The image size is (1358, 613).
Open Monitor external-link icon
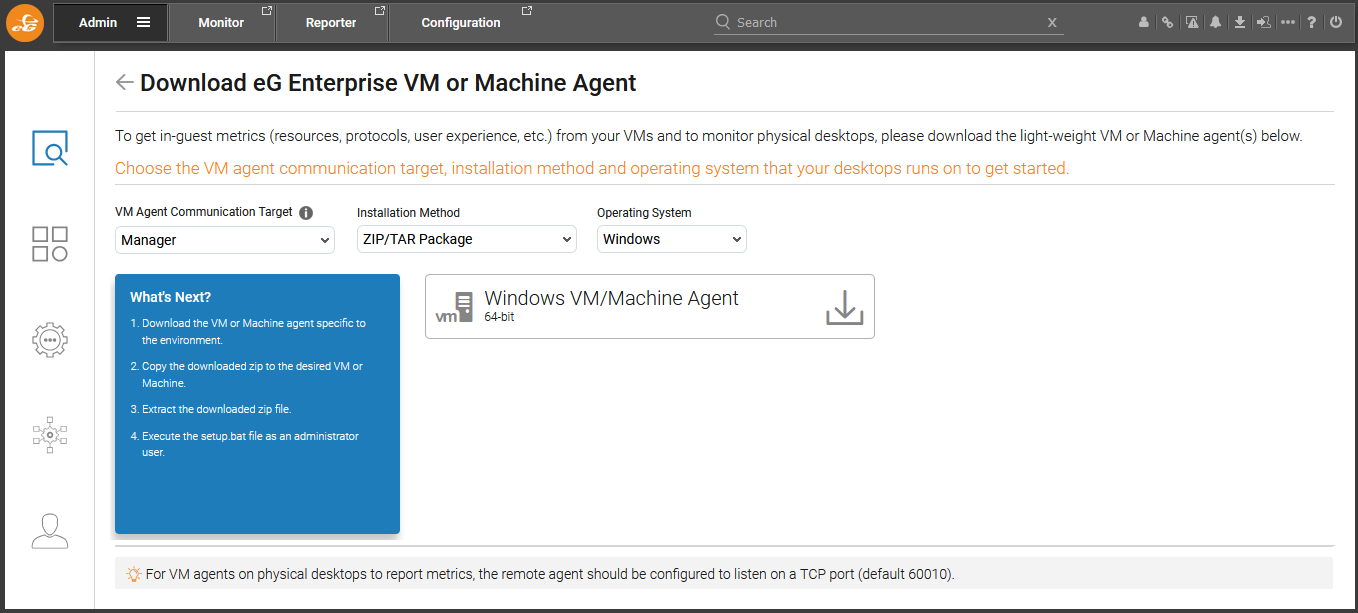pos(266,11)
